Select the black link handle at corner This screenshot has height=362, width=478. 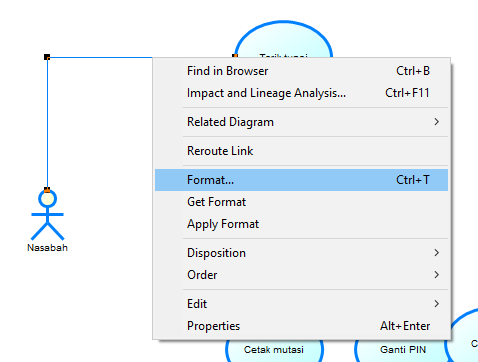coord(47,57)
